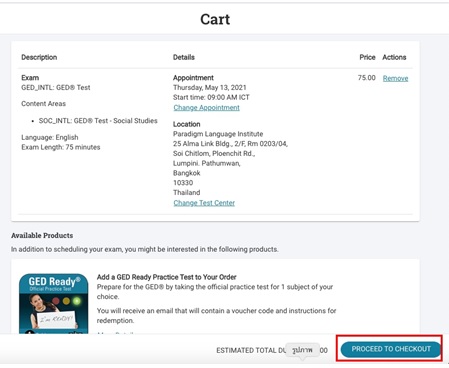Open the Change Appointment link
Screen dimensions: 449x368
point(206,108)
